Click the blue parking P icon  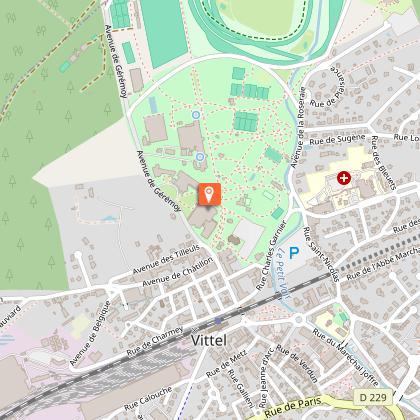coord(294,253)
